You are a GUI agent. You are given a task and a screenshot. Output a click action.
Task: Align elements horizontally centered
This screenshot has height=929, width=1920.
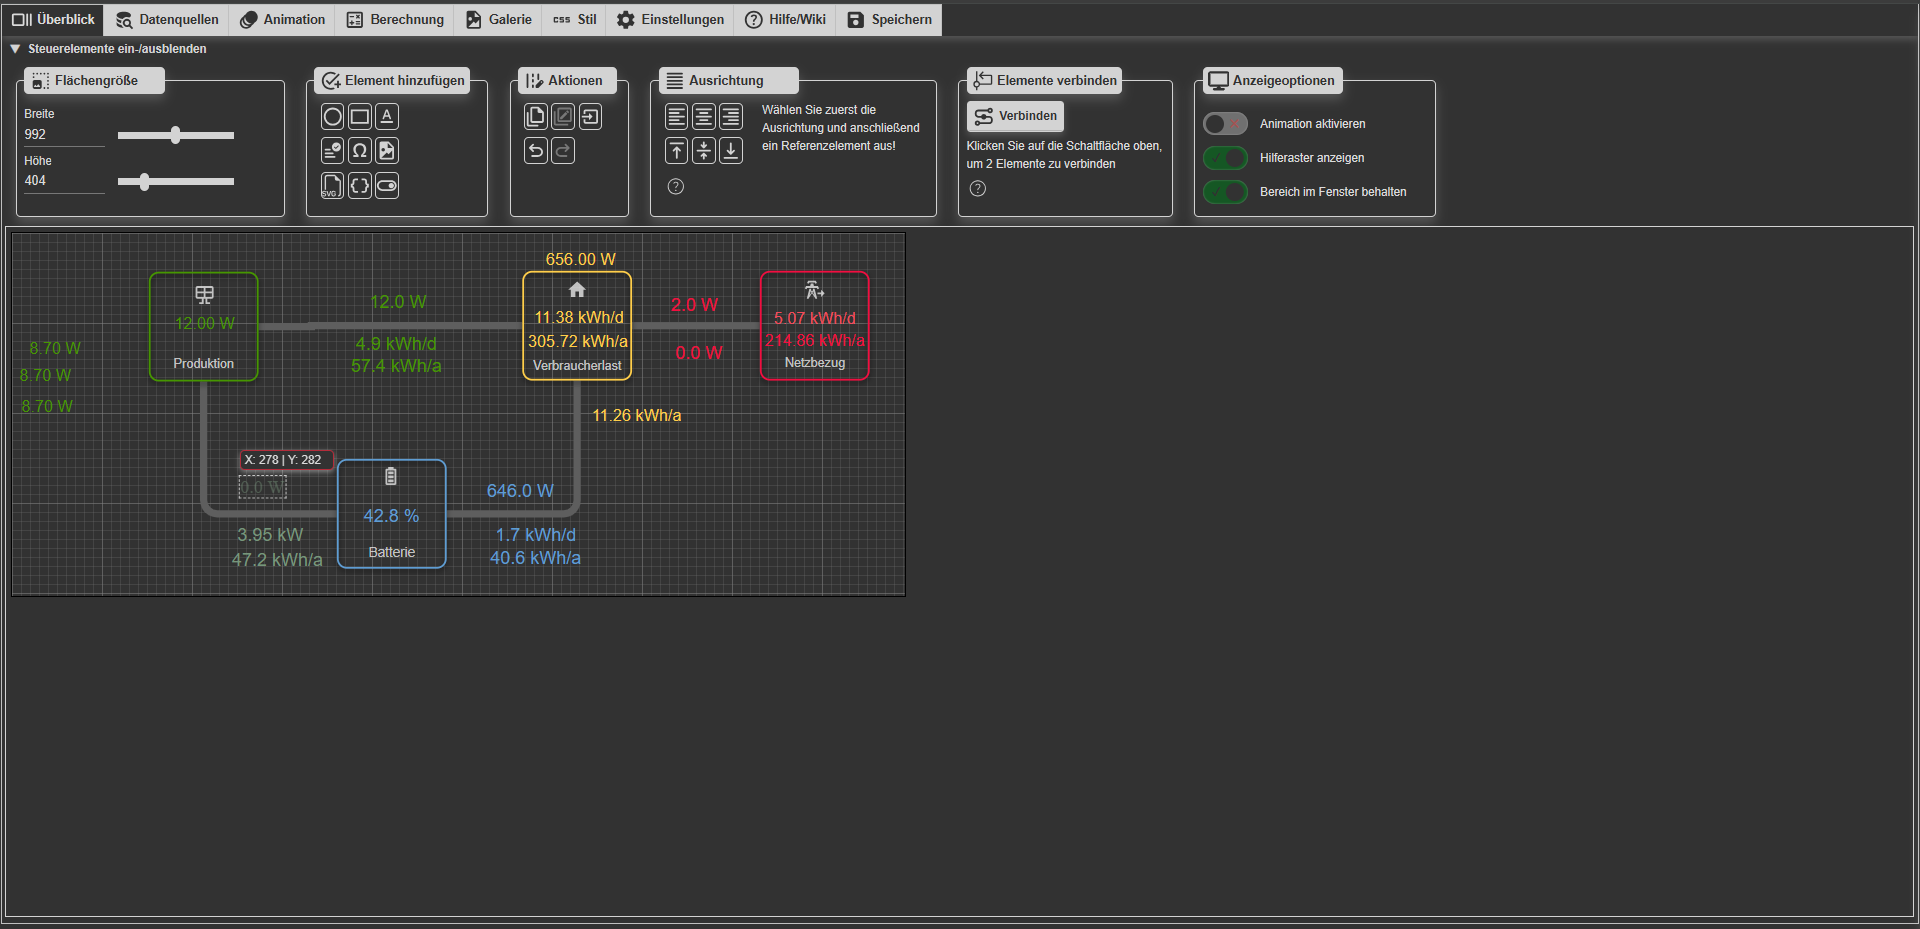pyautogui.click(x=704, y=117)
